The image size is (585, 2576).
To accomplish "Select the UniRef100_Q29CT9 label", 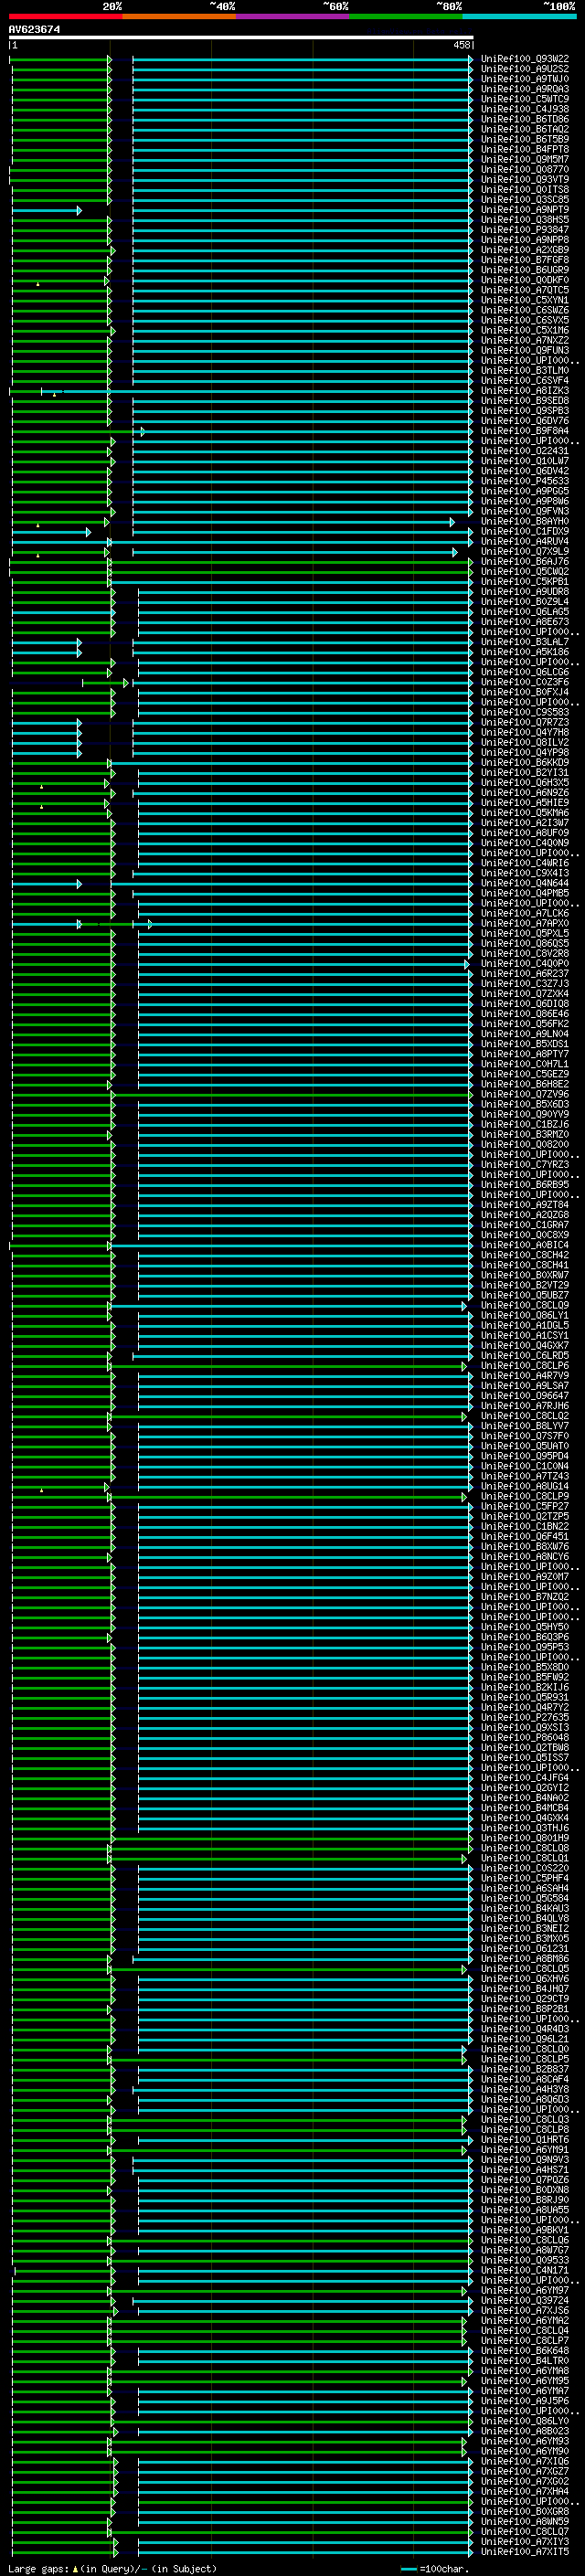I will (525, 1999).
